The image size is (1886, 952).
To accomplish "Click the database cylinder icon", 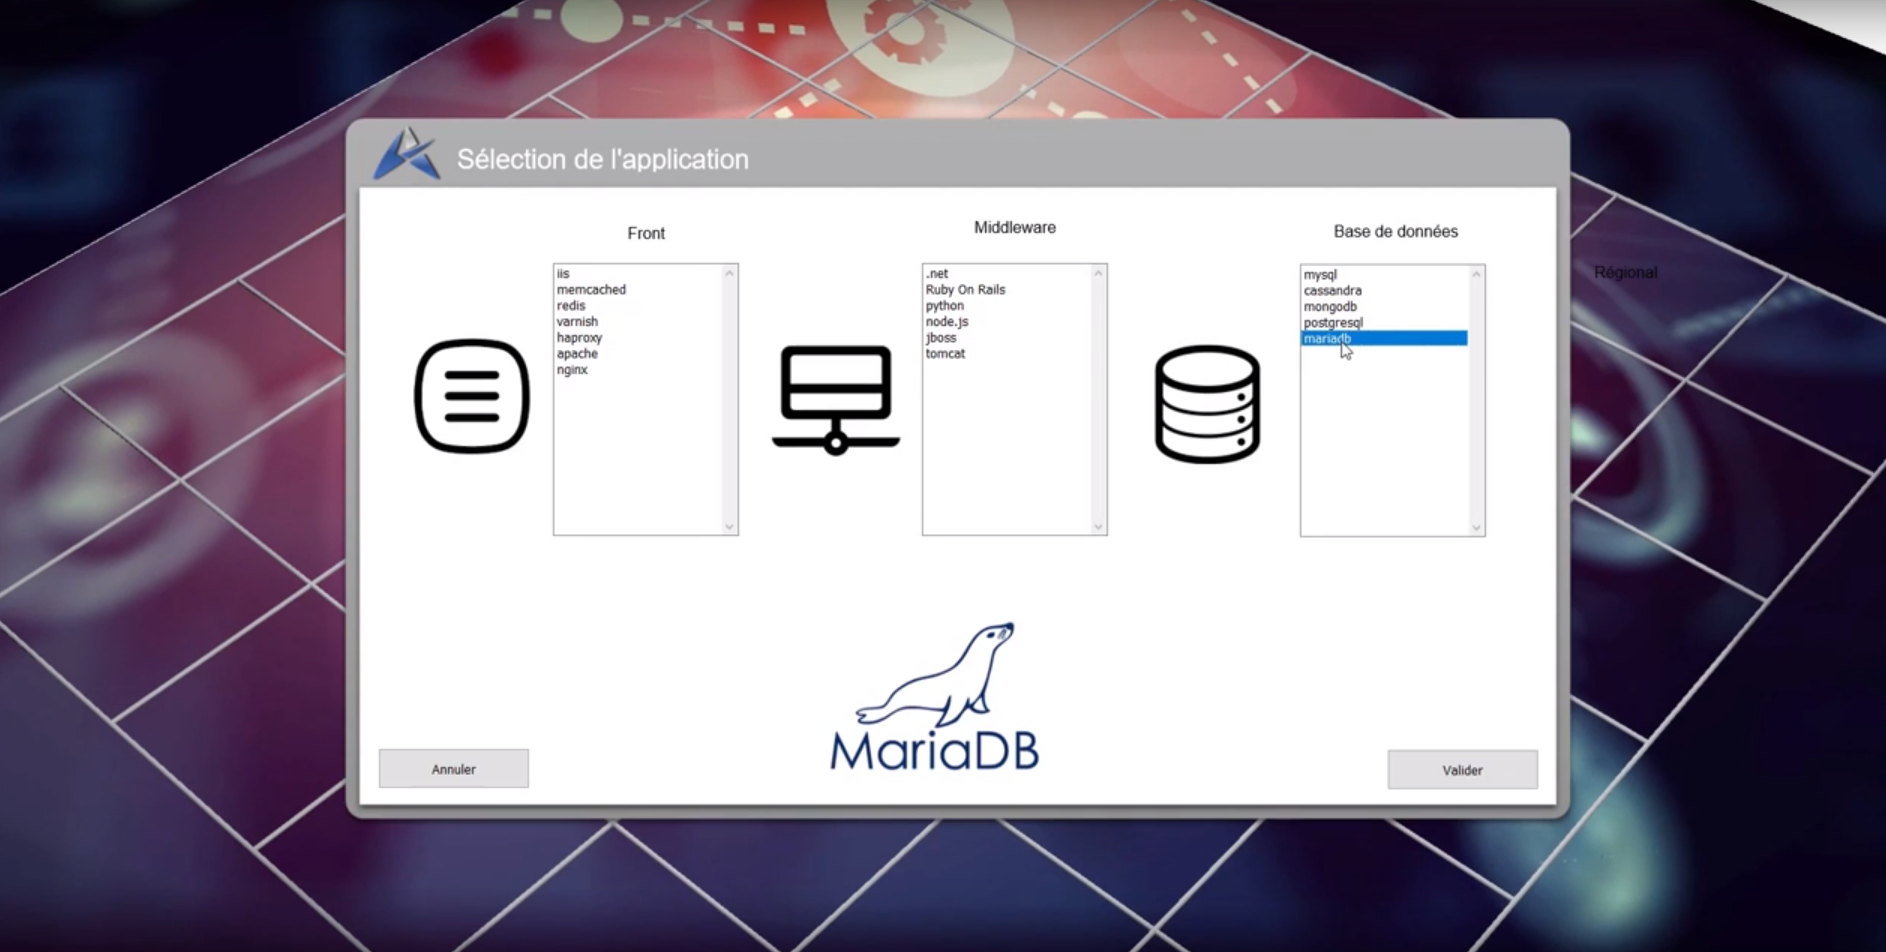I will click(1207, 404).
